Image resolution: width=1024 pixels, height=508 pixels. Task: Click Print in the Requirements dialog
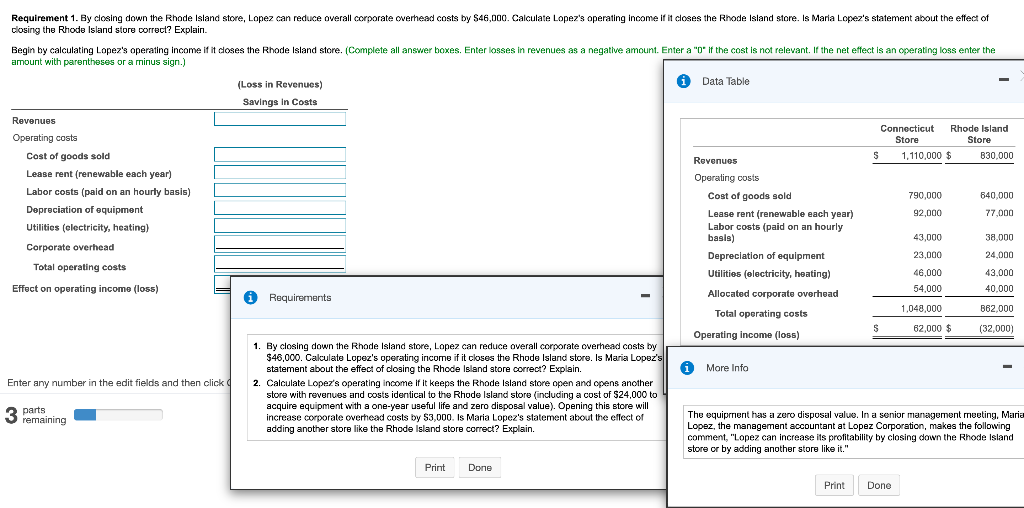(435, 468)
